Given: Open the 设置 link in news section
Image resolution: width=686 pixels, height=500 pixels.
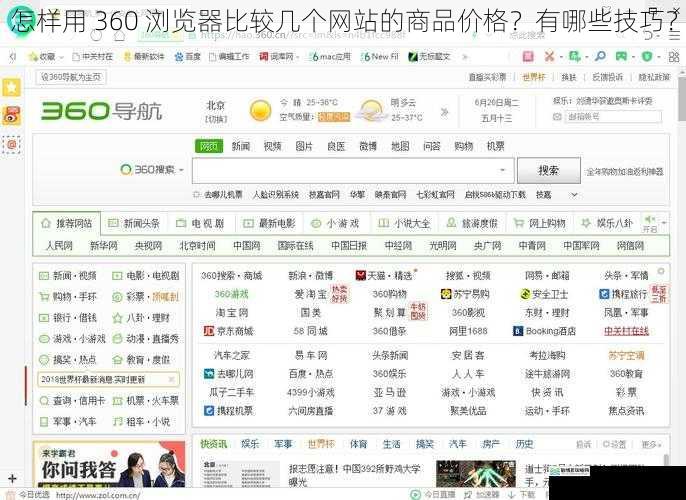Looking at the screenshot, I should (614, 444).
